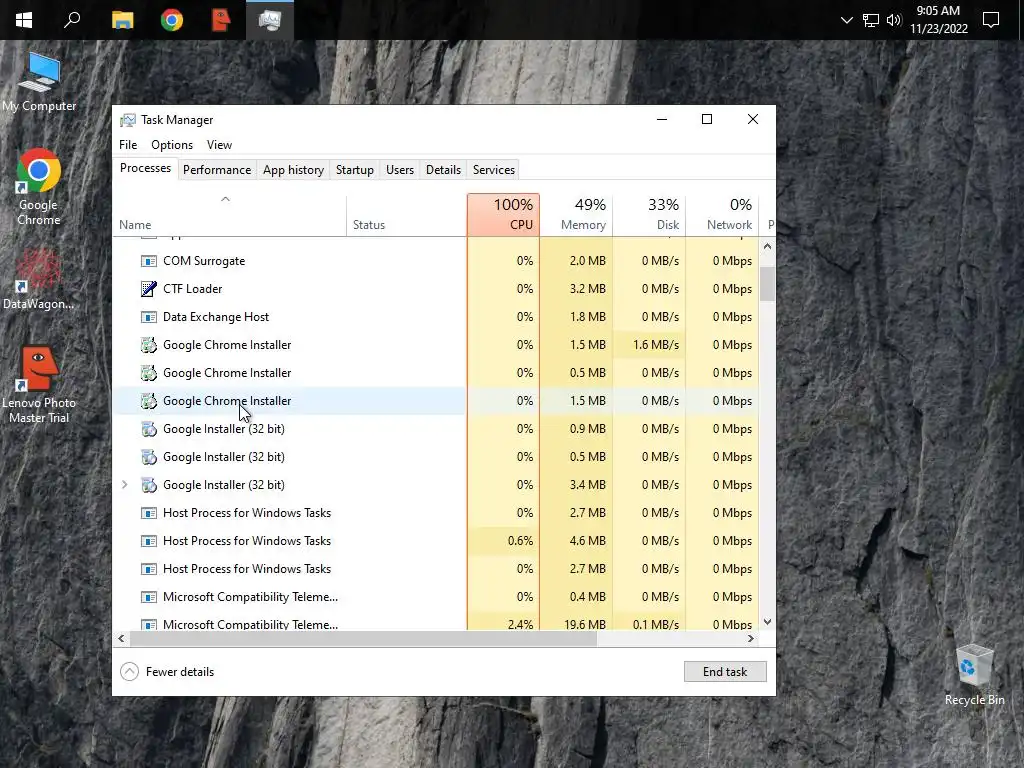Open the volume tray icon

(893, 20)
